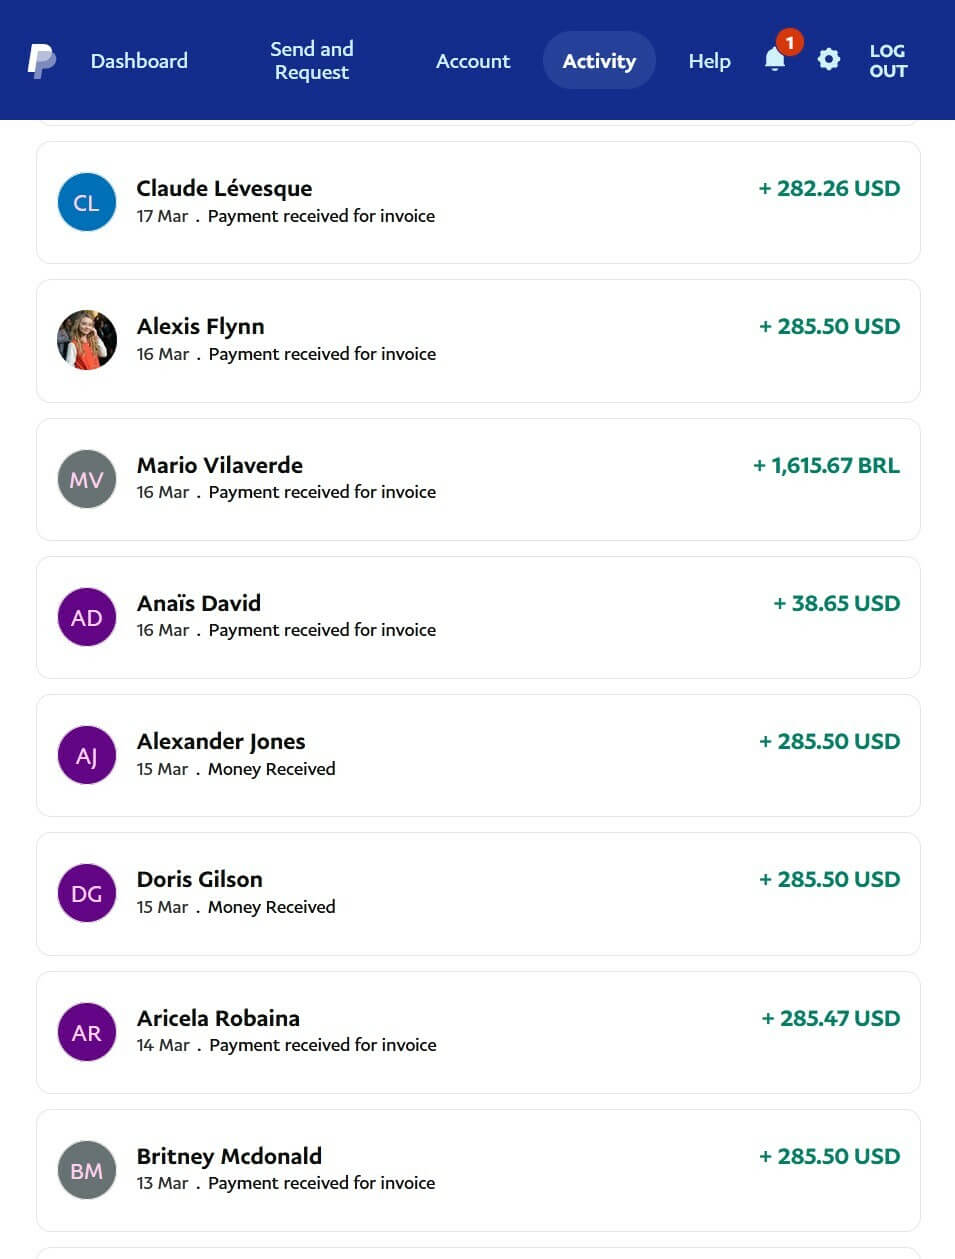Open the Anaïs David payment name
Image resolution: width=955 pixels, height=1259 pixels.
[x=199, y=603]
